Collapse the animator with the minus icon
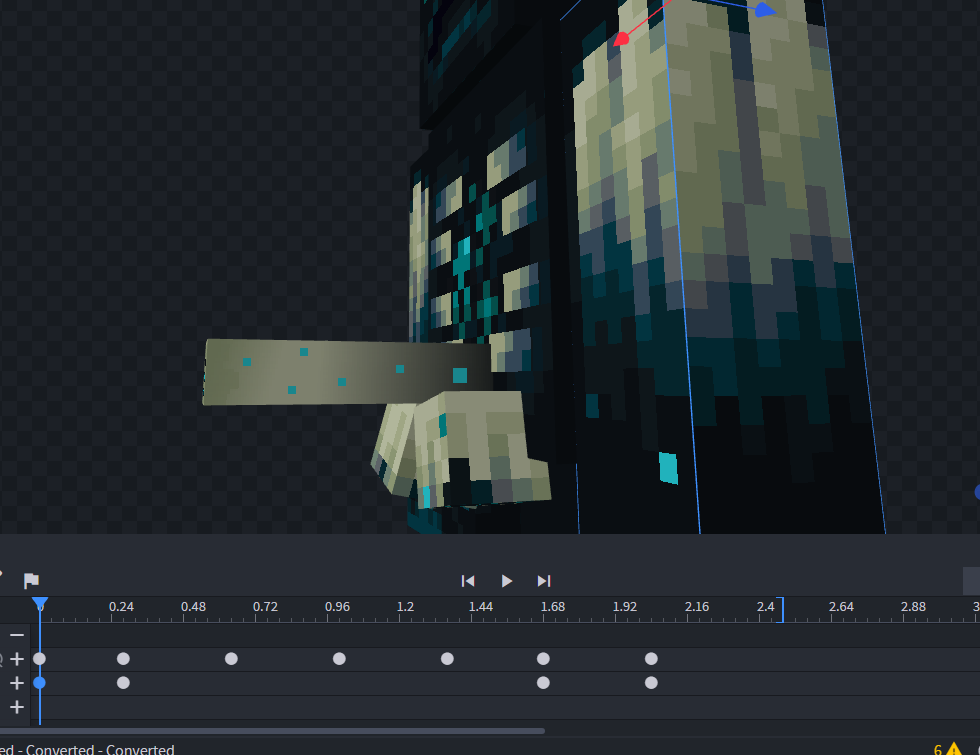The image size is (980, 755). point(17,635)
